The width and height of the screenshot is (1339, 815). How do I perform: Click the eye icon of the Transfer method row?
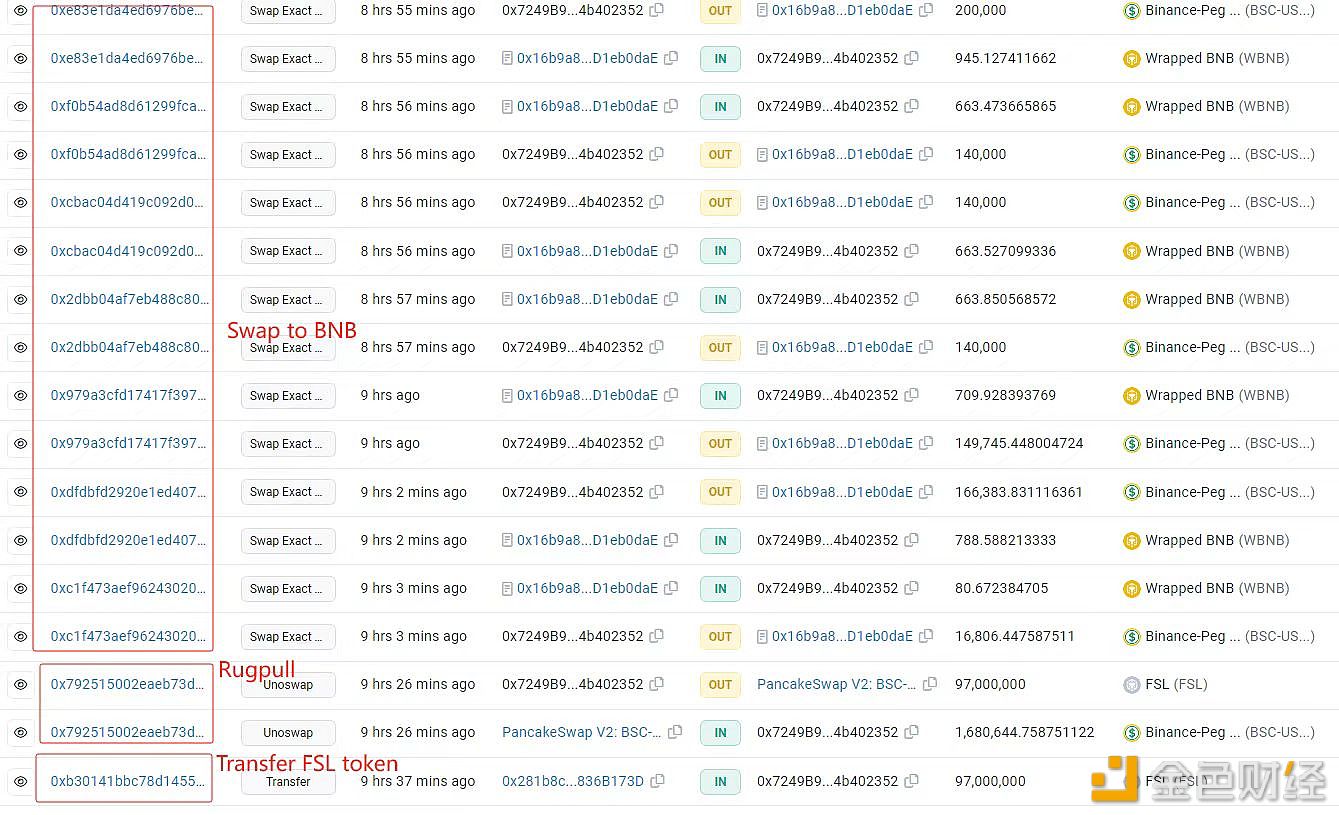tap(20, 782)
